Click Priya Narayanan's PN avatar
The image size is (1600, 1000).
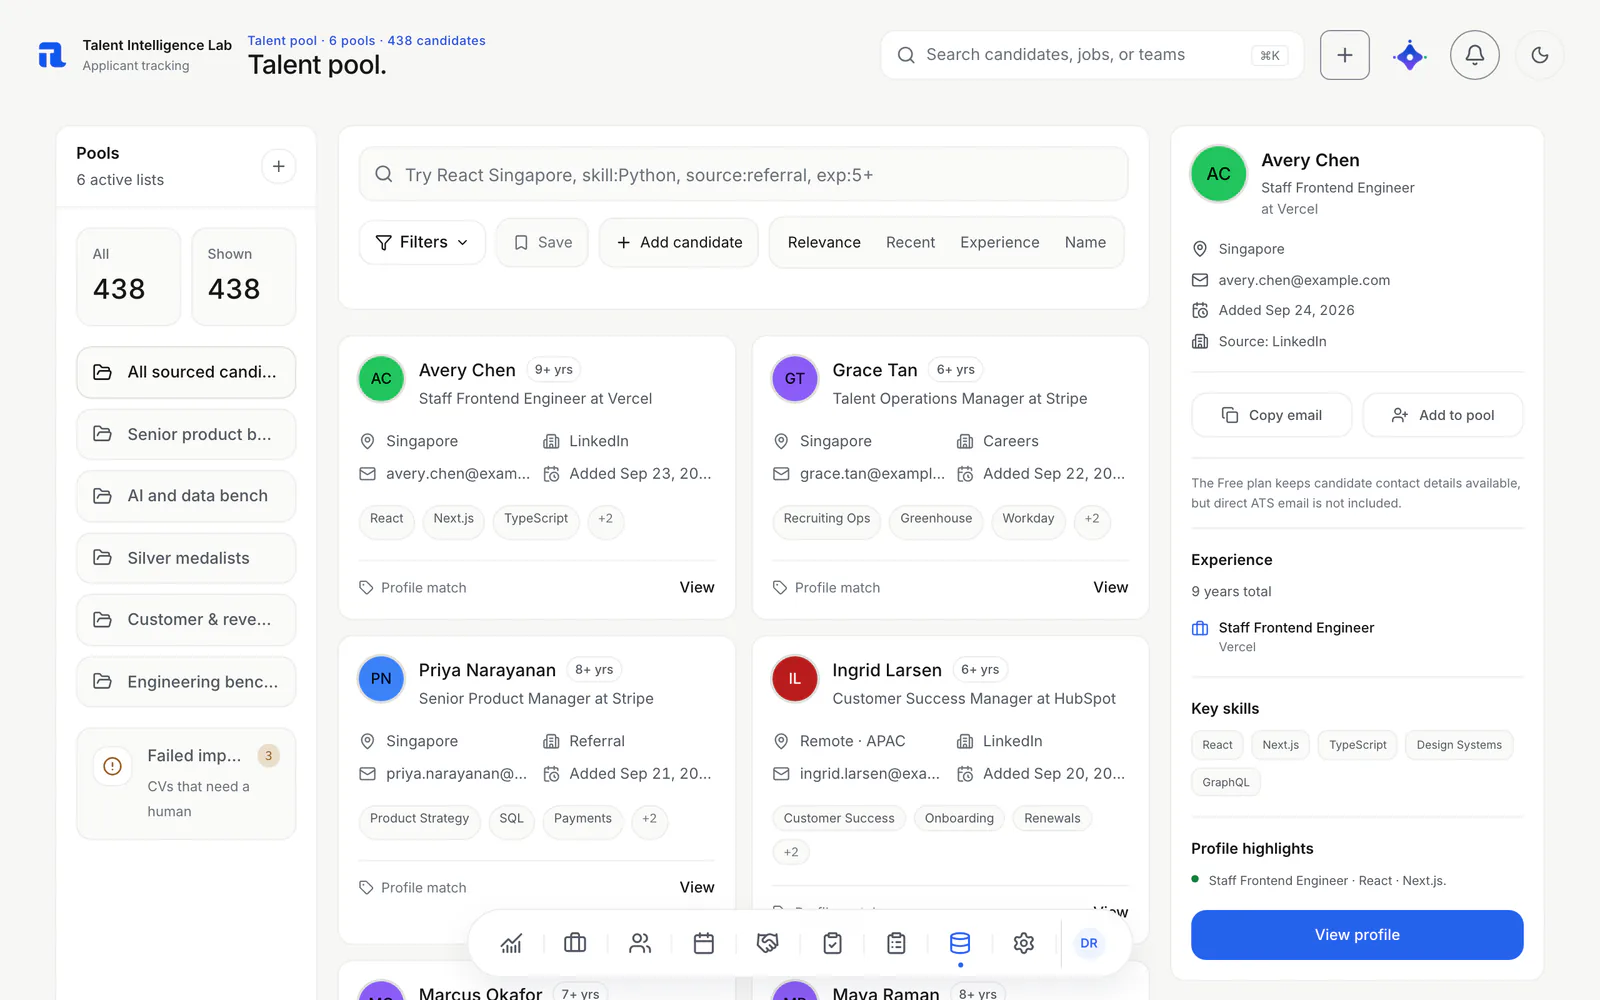pyautogui.click(x=381, y=679)
